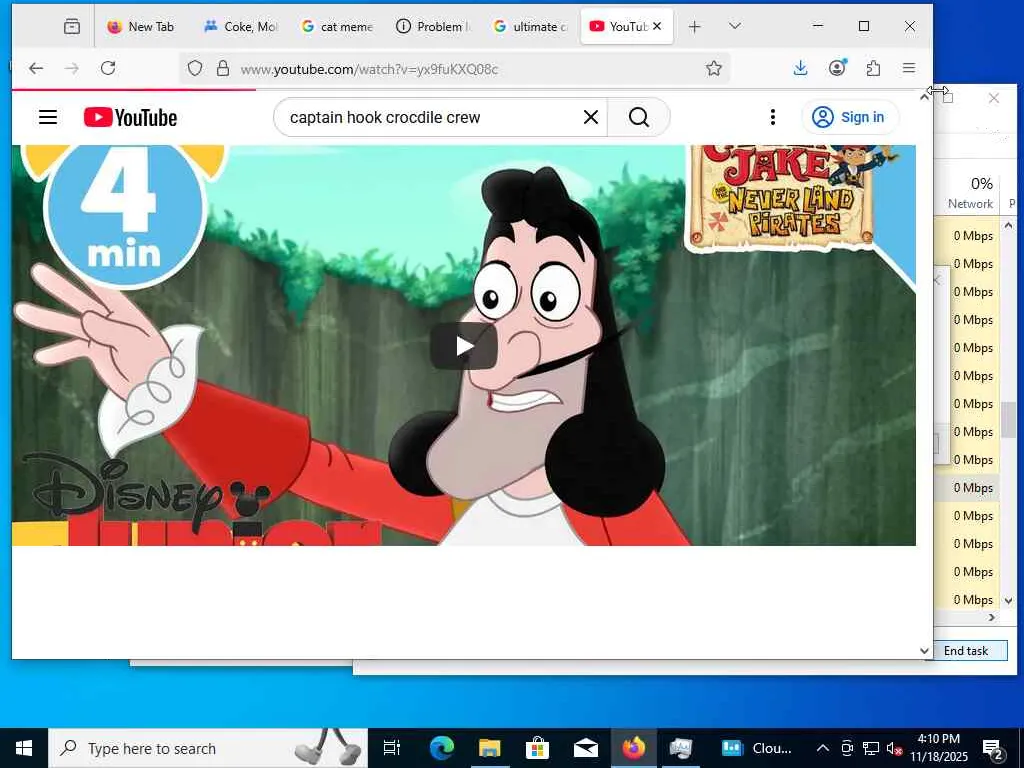Click the browser forward arrow
1024x768 pixels.
click(x=72, y=68)
